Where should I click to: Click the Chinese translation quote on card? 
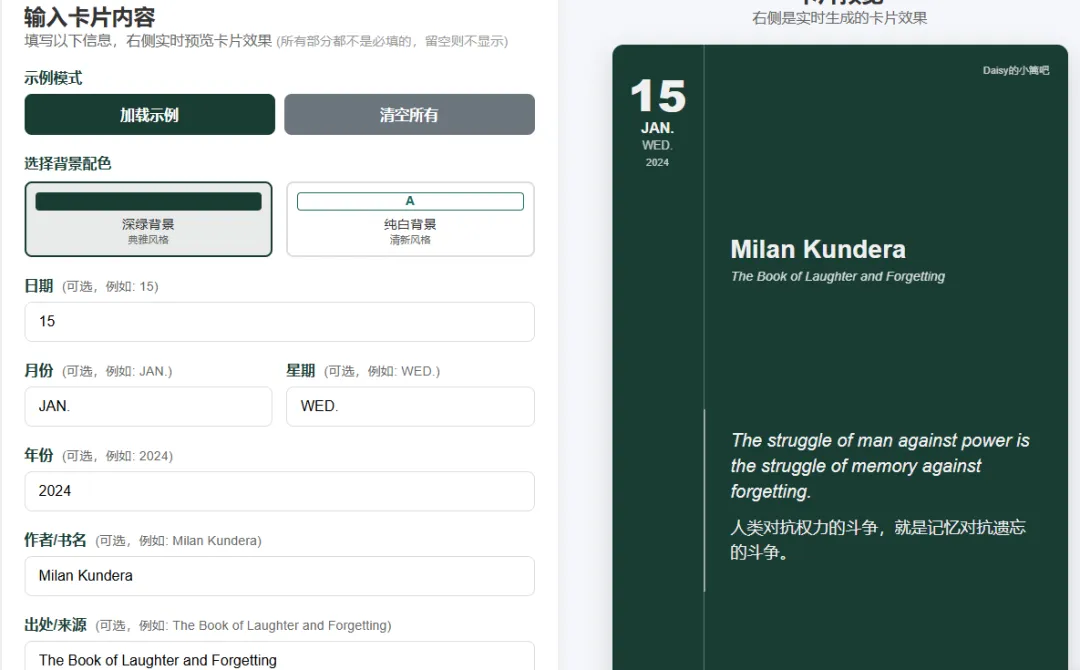click(878, 540)
